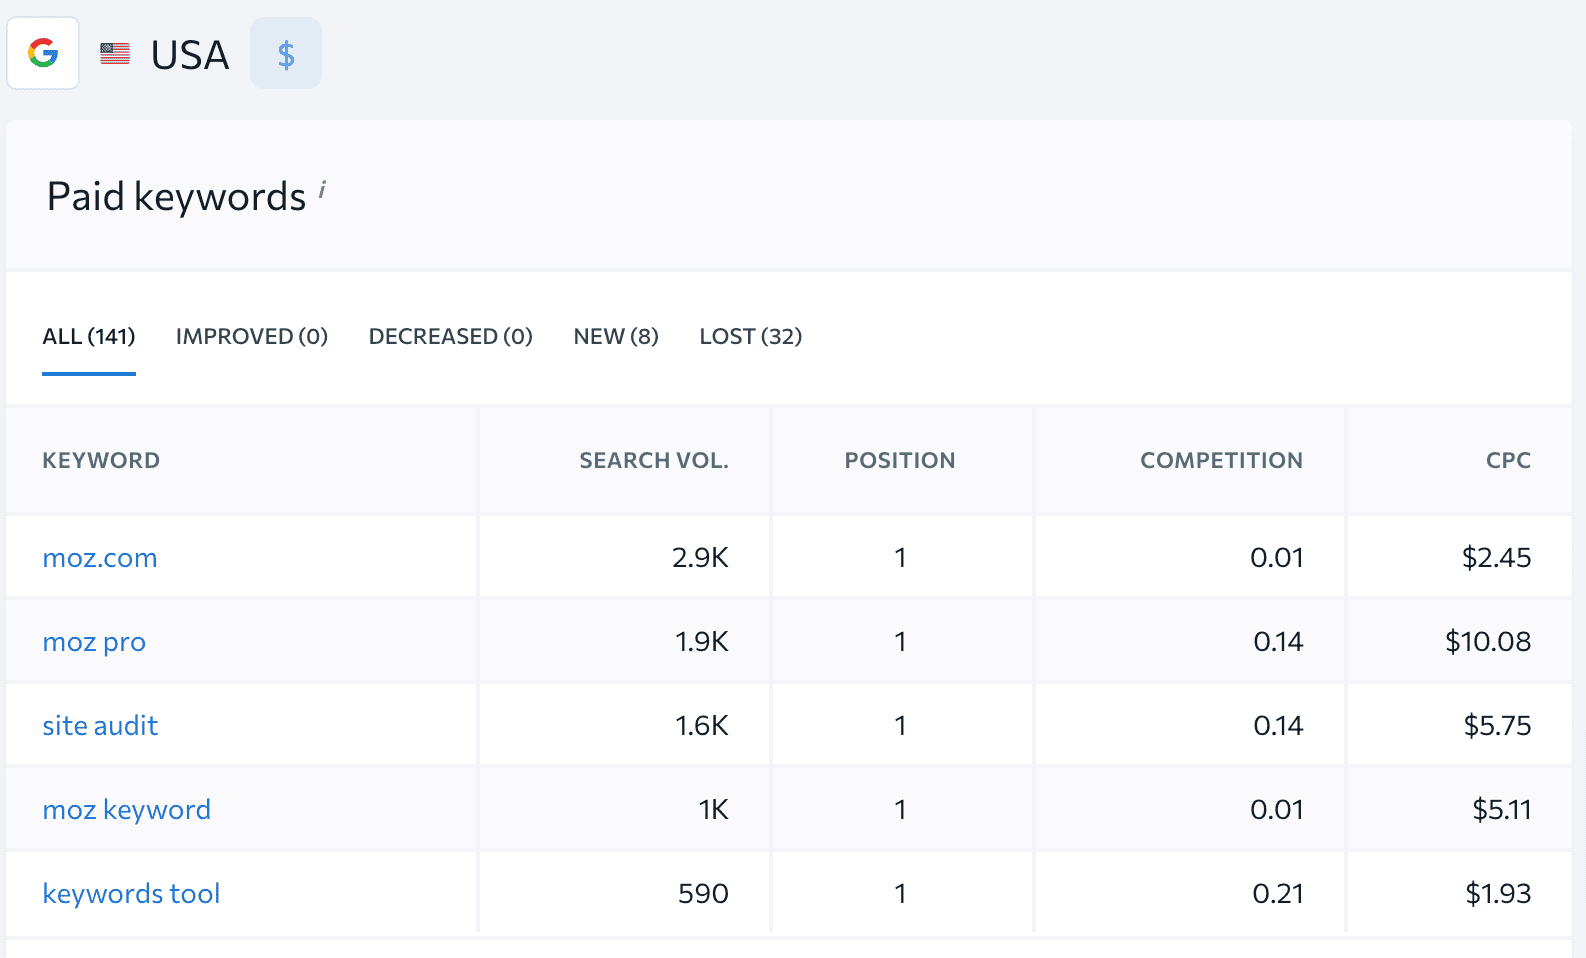
Task: Click the KEYWORD column header
Action: point(101,460)
